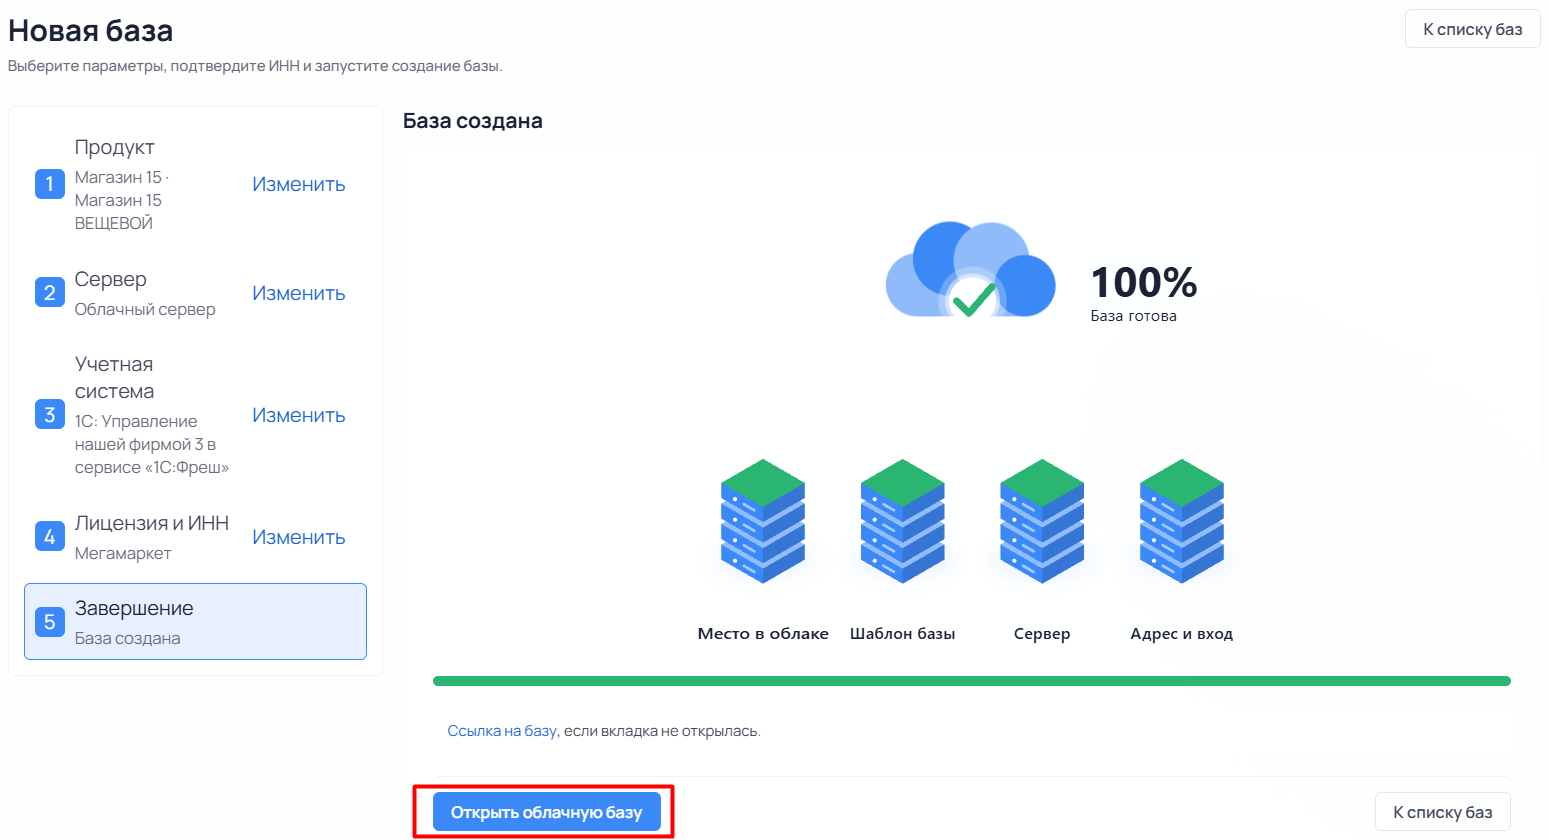Click the step 4 badge for Лицензия и ИНН
This screenshot has width=1549, height=840.
click(50, 537)
